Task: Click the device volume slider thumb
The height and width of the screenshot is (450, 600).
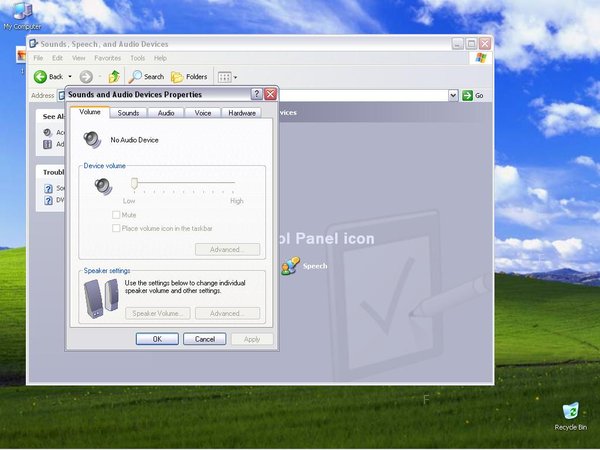Action: point(134,183)
